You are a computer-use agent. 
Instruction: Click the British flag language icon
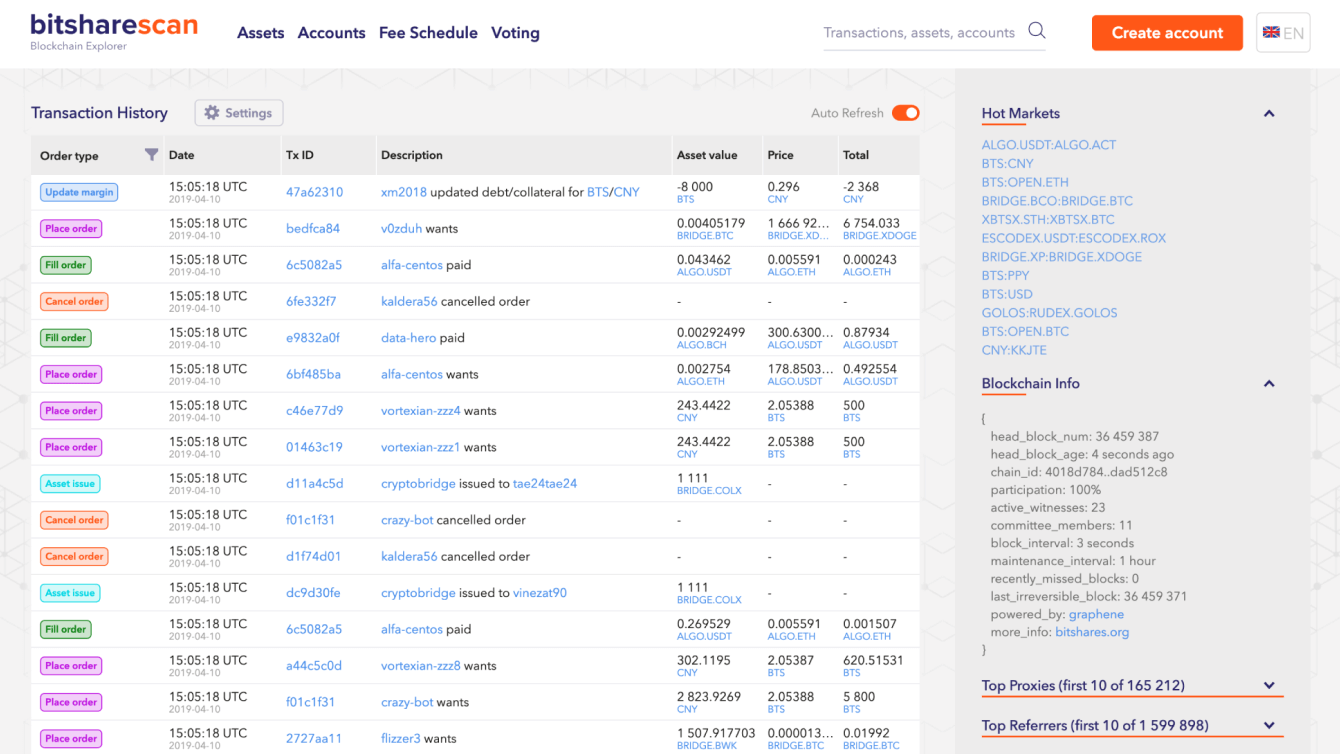(1272, 31)
